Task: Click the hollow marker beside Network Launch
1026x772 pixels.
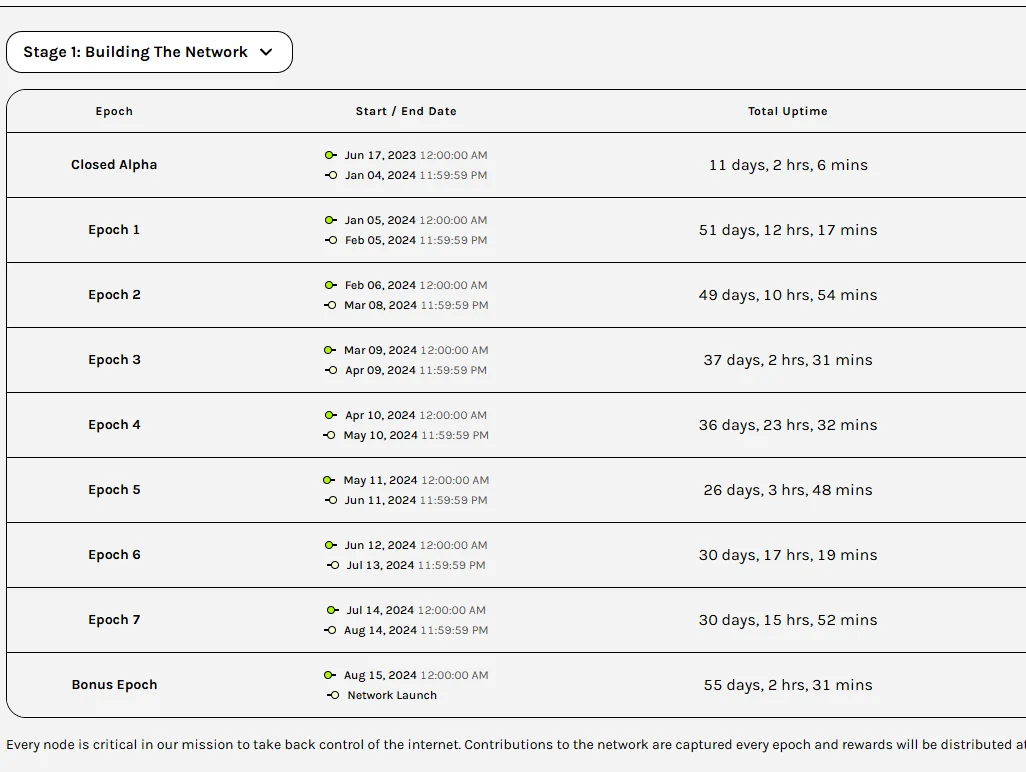Action: tap(333, 695)
